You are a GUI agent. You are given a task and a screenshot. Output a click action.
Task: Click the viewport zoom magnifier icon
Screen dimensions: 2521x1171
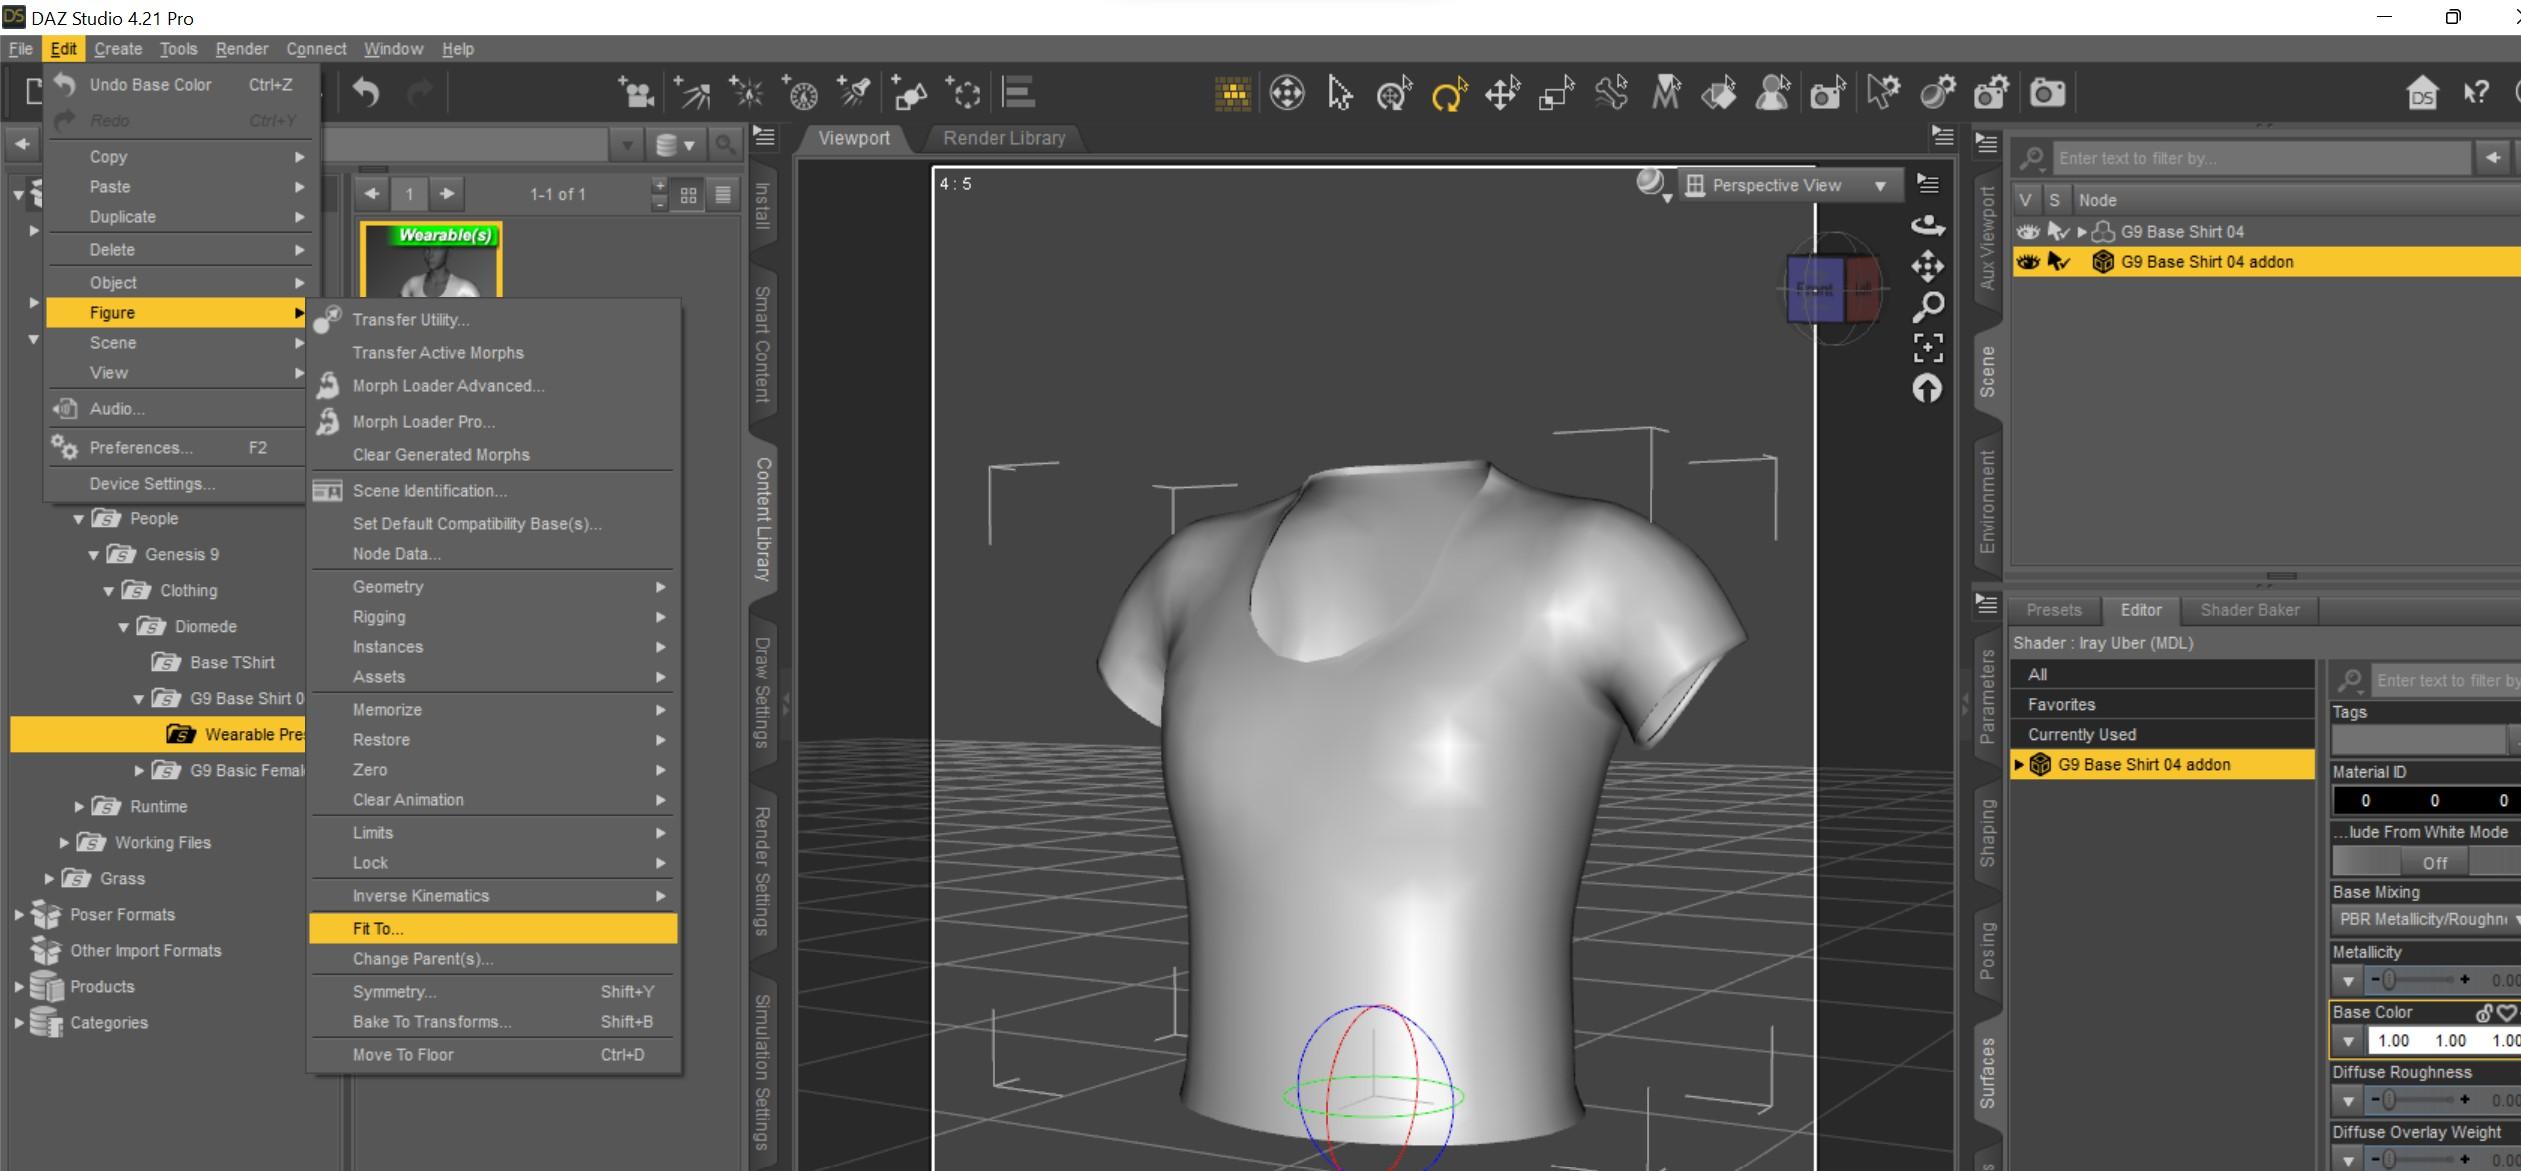(x=1927, y=307)
